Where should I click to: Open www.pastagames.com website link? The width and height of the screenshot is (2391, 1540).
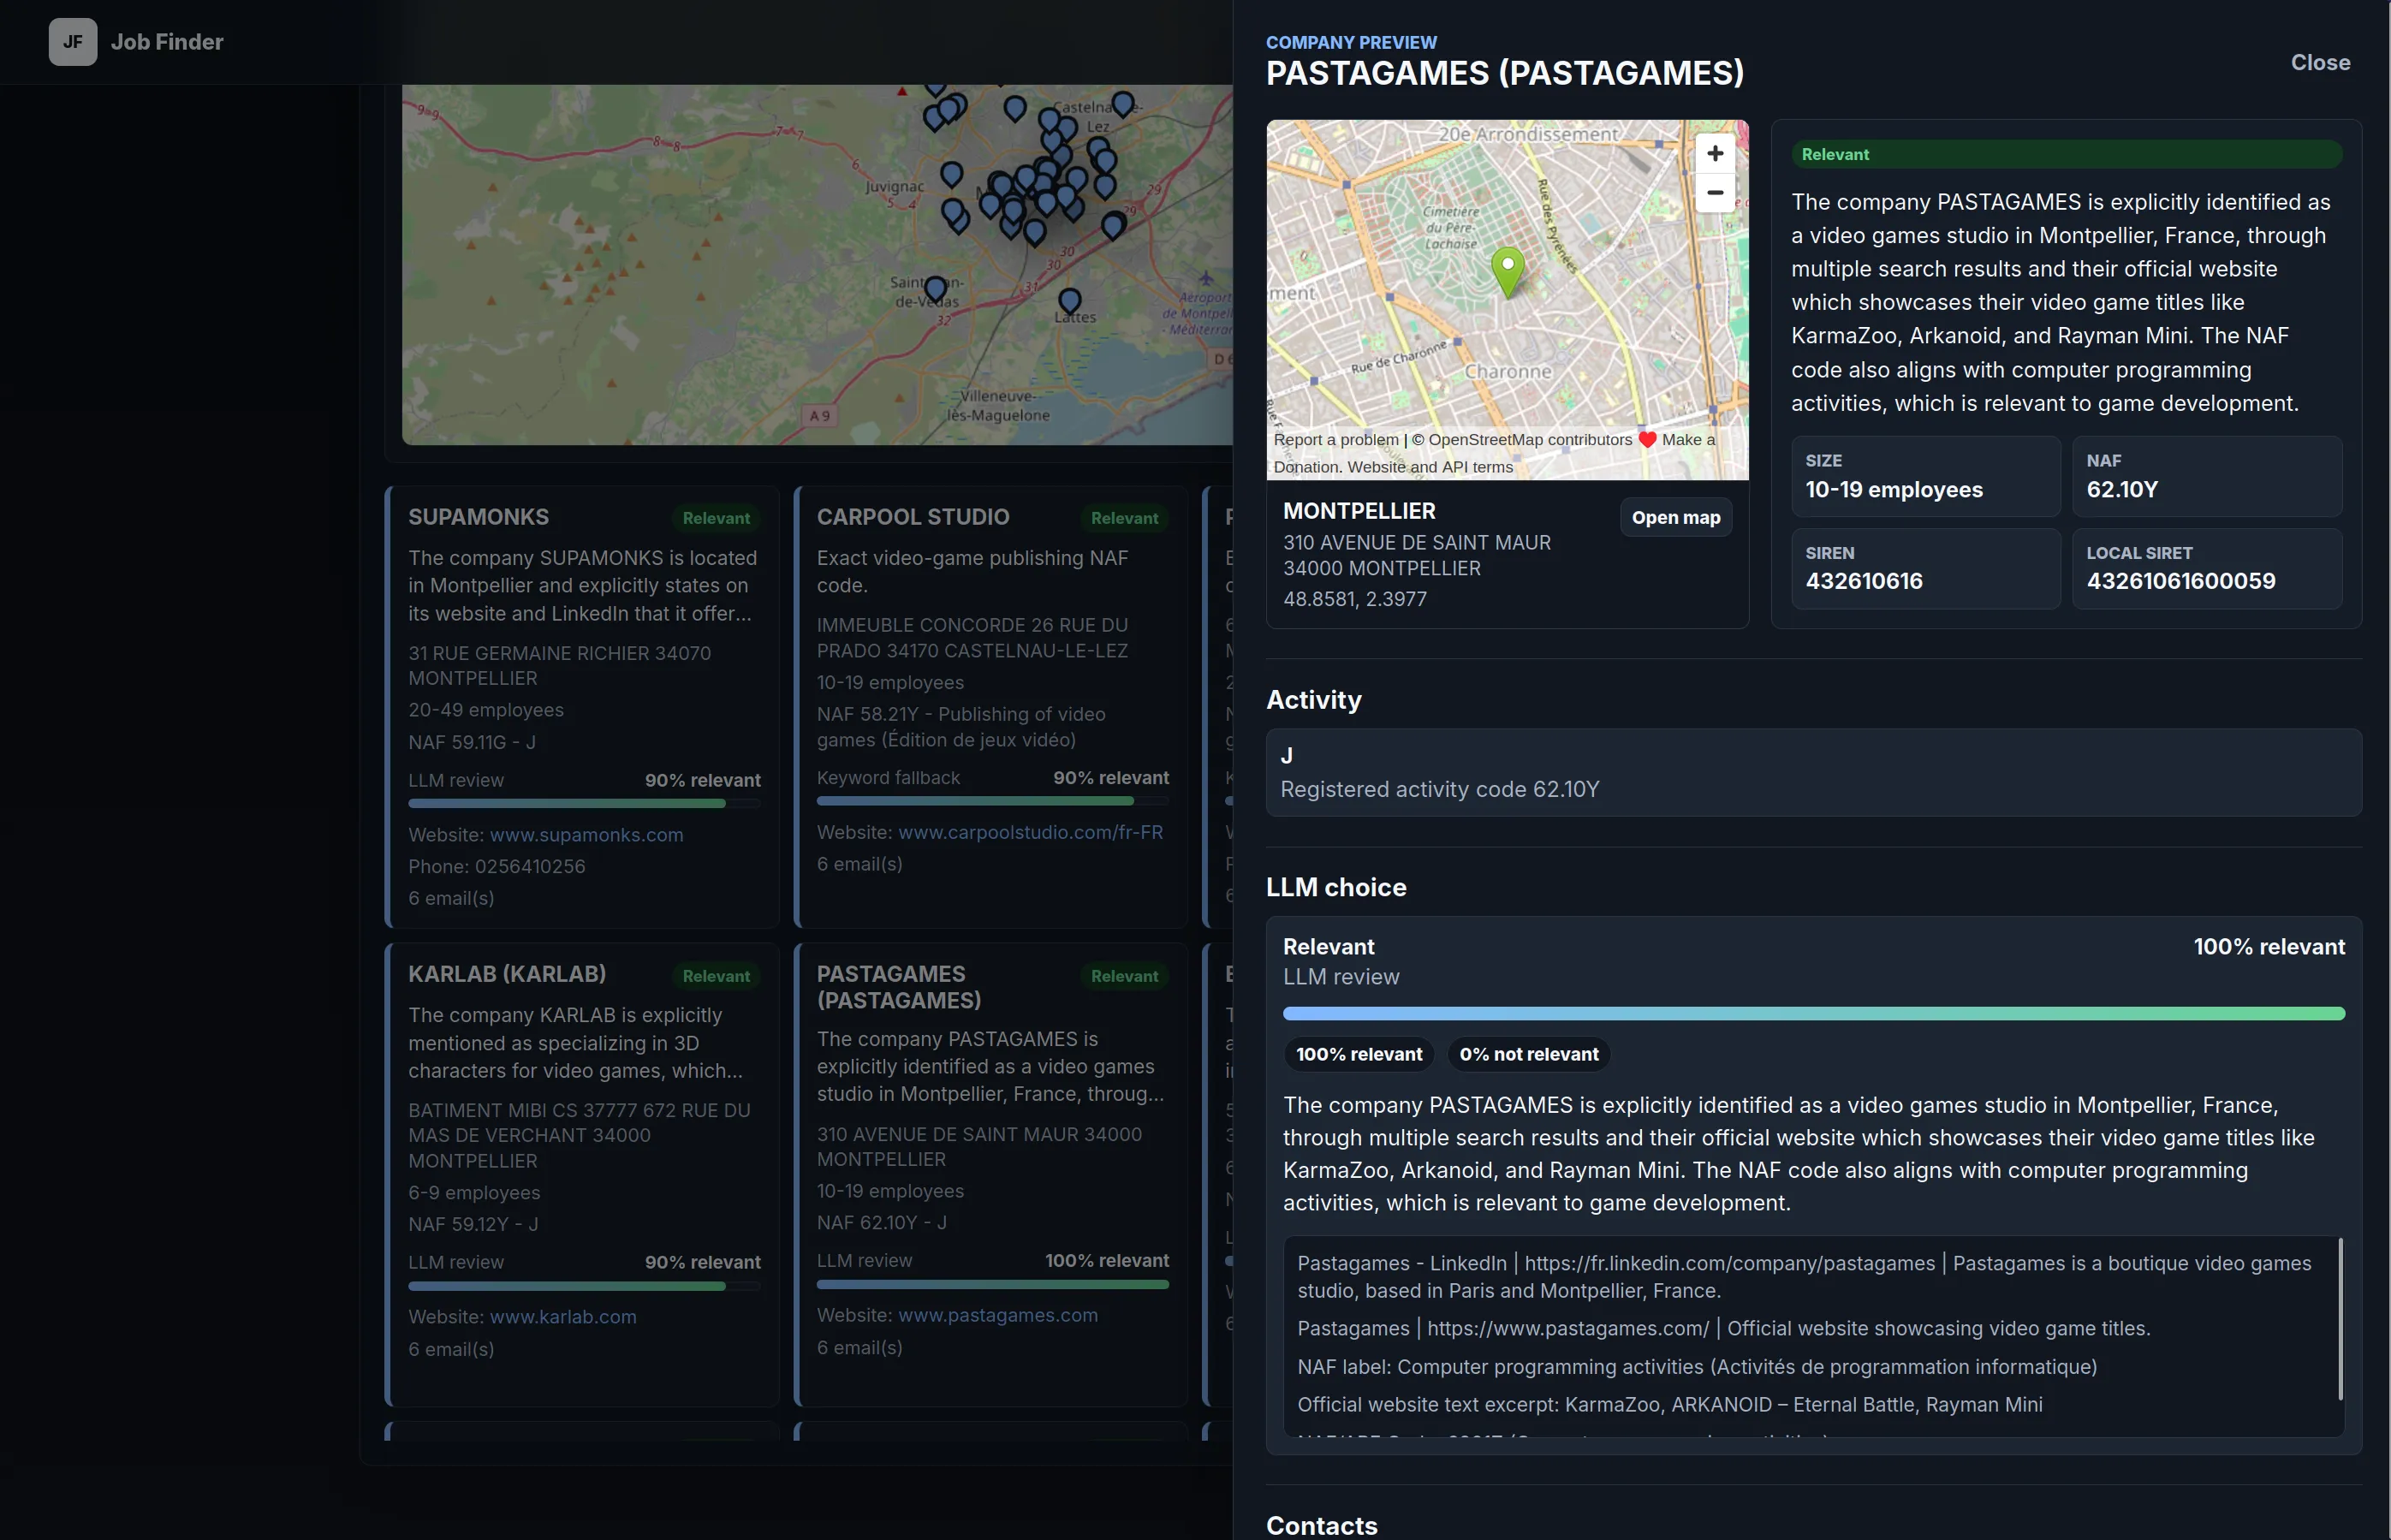997,1316
